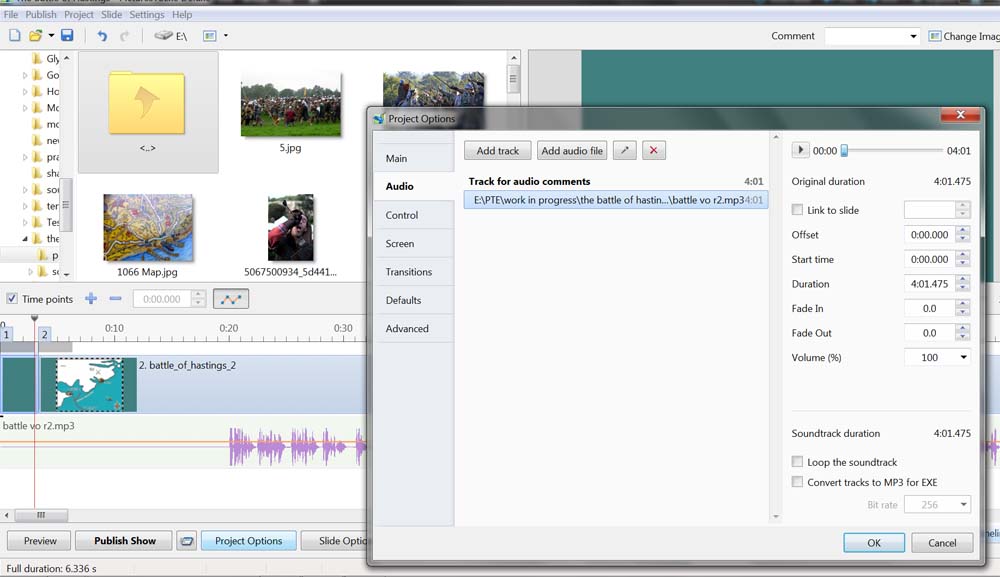Screen dimensions: 1000x577
Task: Play the audio preview in Project Options
Action: [x=800, y=151]
